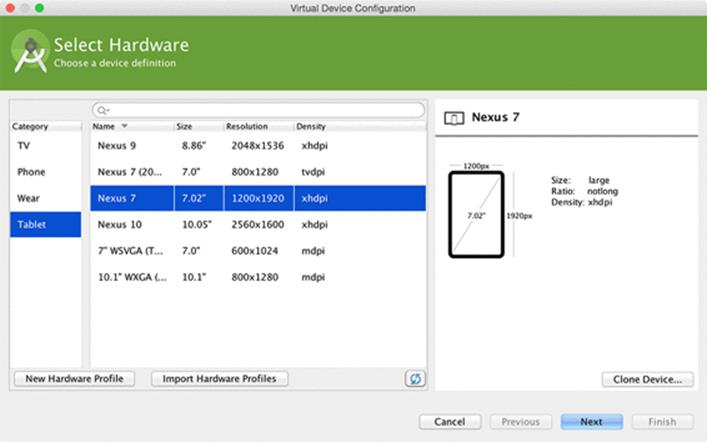Click the Density column header
This screenshot has height=442, width=707.
click(x=360, y=126)
